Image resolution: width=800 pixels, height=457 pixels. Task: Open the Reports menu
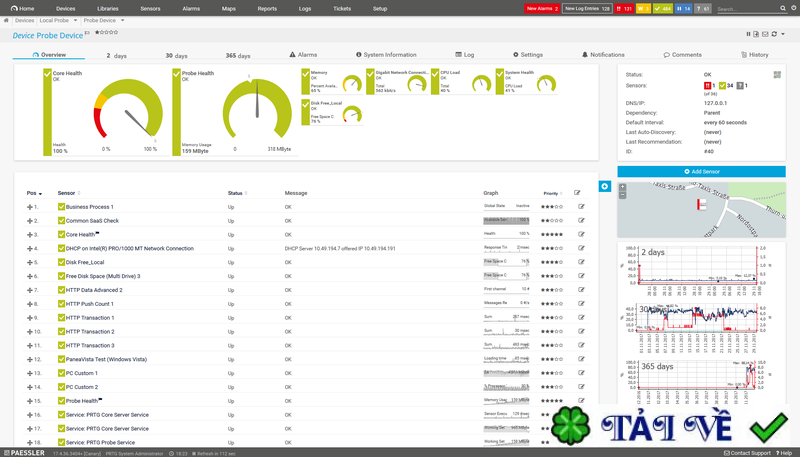pyautogui.click(x=267, y=9)
